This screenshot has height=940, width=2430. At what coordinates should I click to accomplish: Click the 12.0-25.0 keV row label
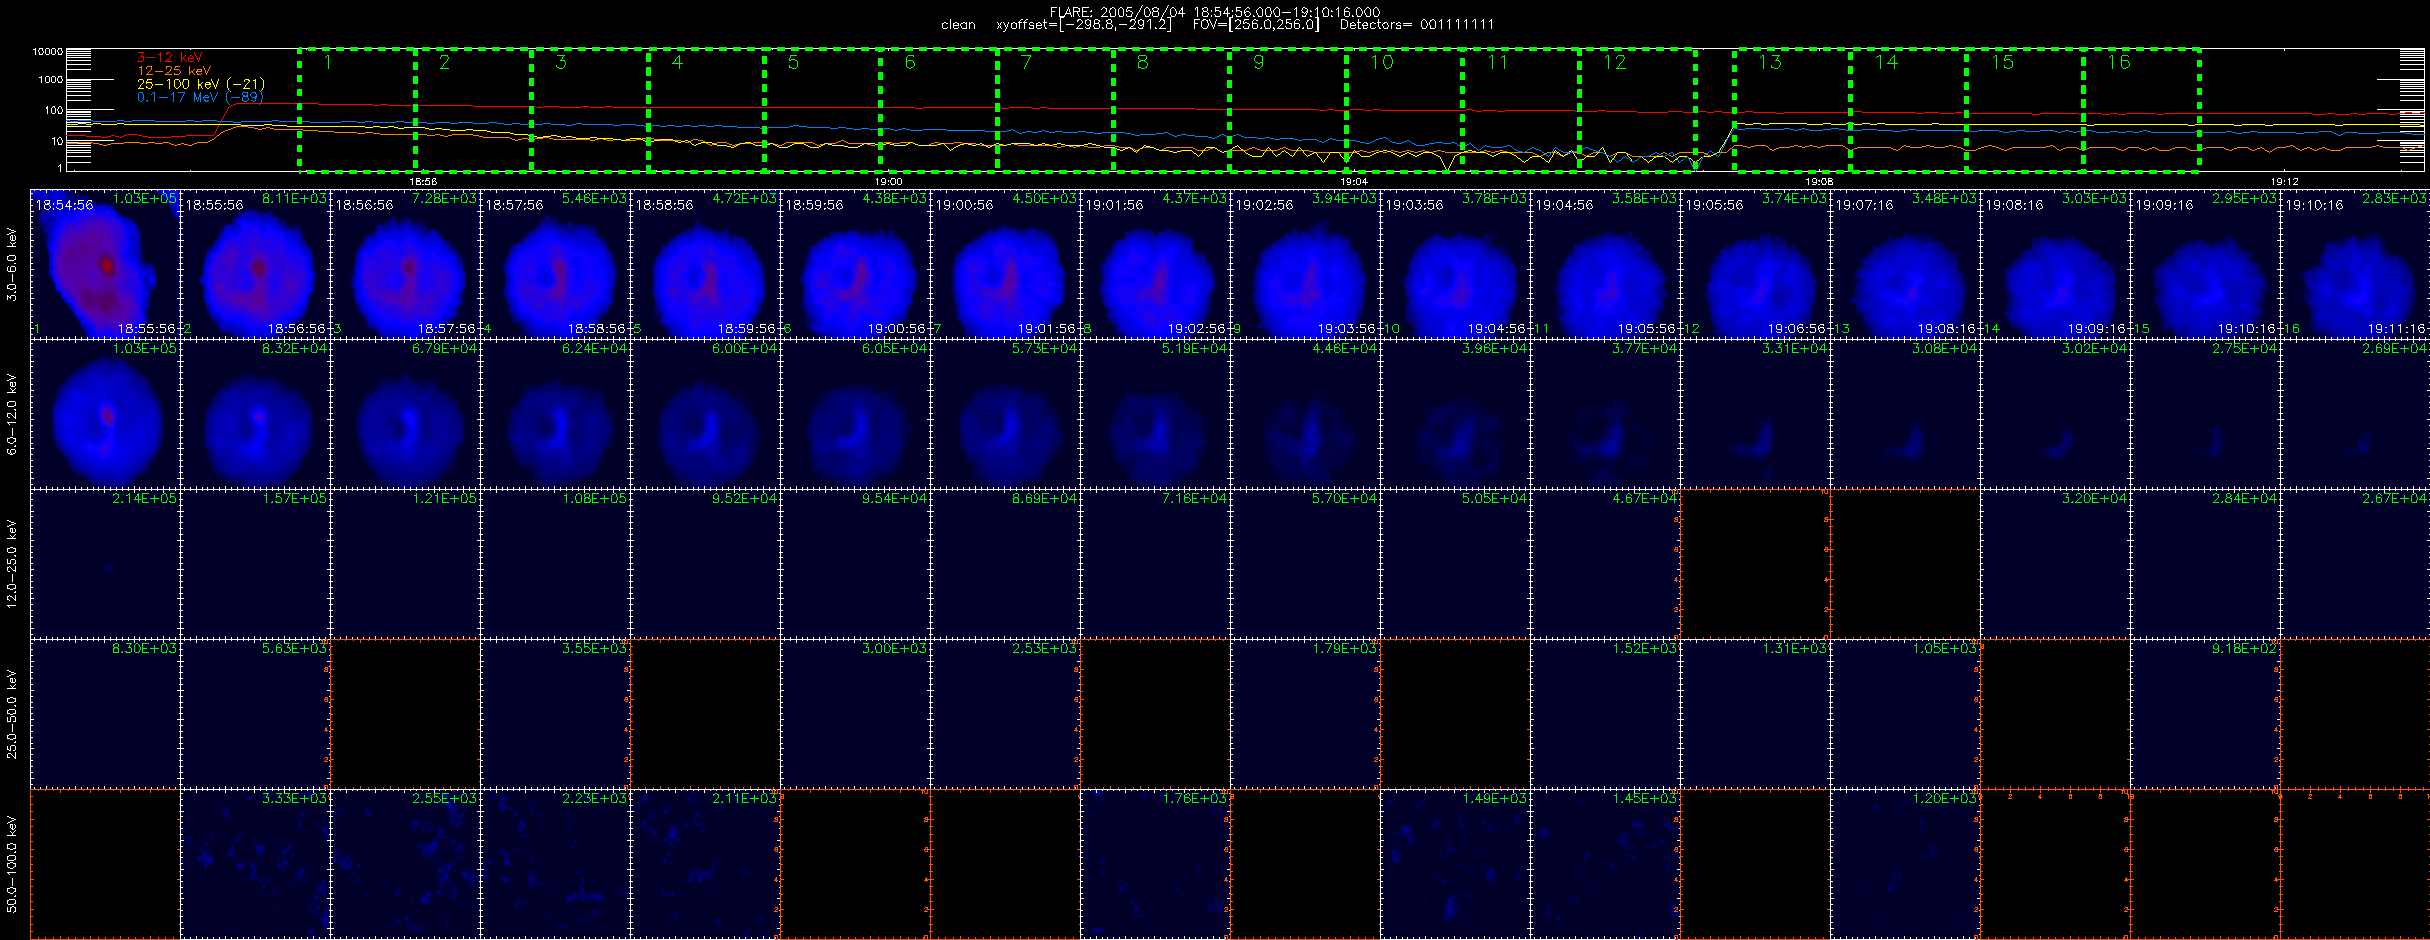[x=12, y=564]
